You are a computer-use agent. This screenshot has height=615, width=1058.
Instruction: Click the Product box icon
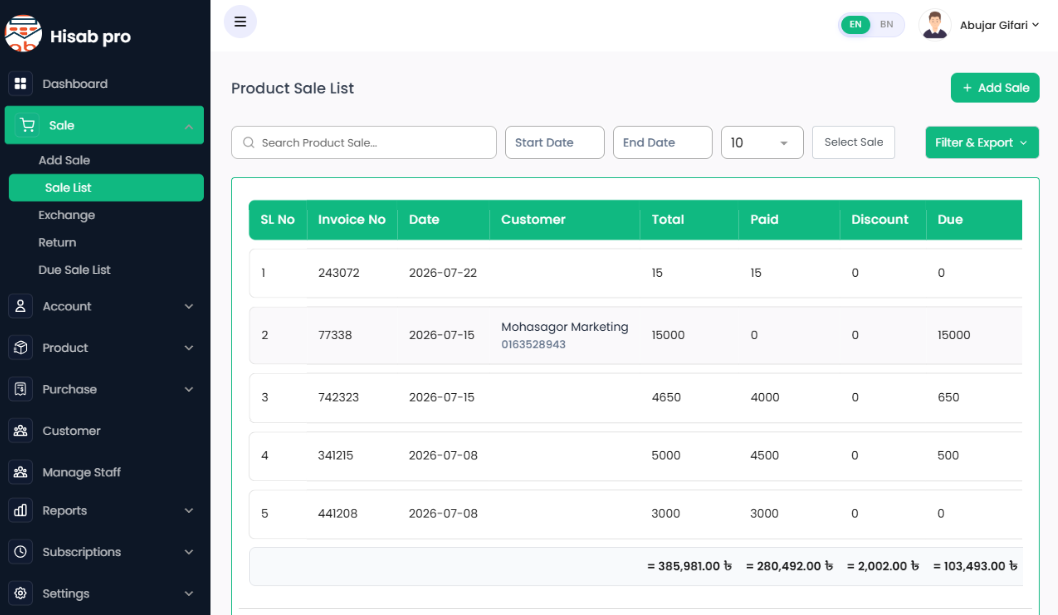click(20, 348)
